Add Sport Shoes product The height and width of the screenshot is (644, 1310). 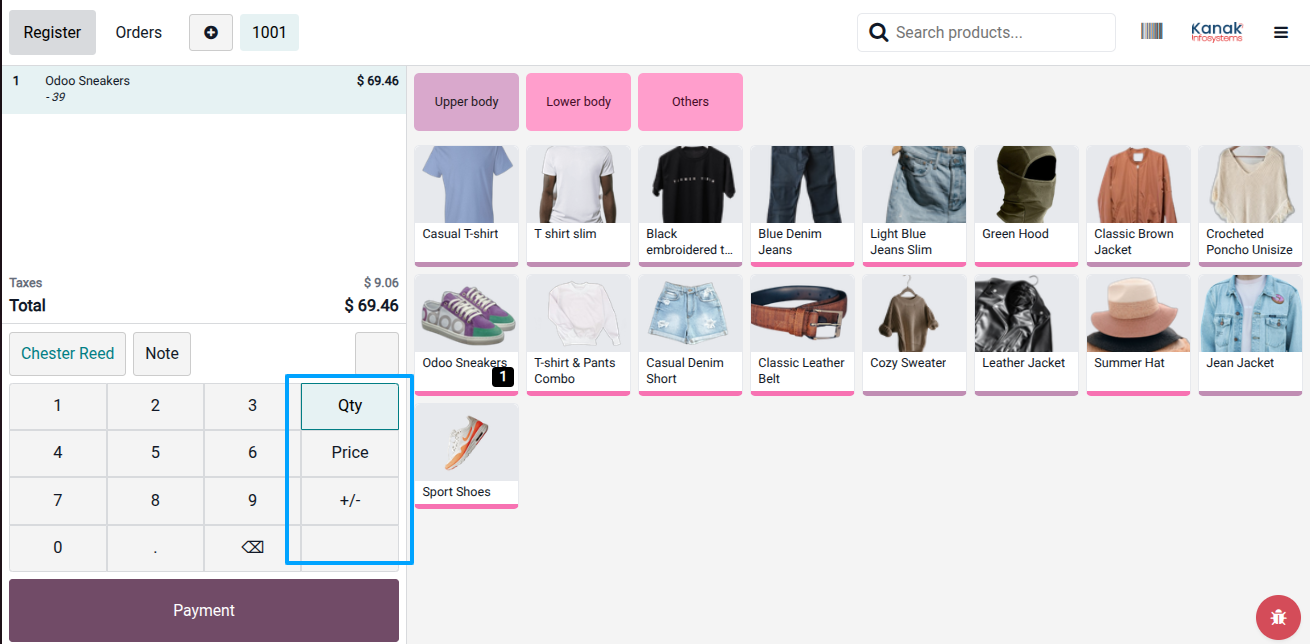[467, 456]
